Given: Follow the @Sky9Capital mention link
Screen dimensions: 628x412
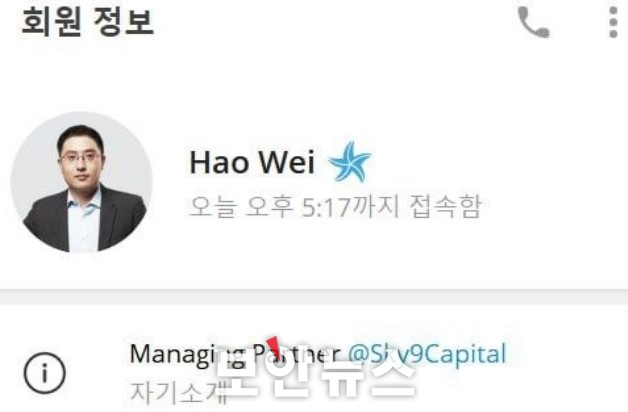Looking at the screenshot, I should tap(427, 354).
